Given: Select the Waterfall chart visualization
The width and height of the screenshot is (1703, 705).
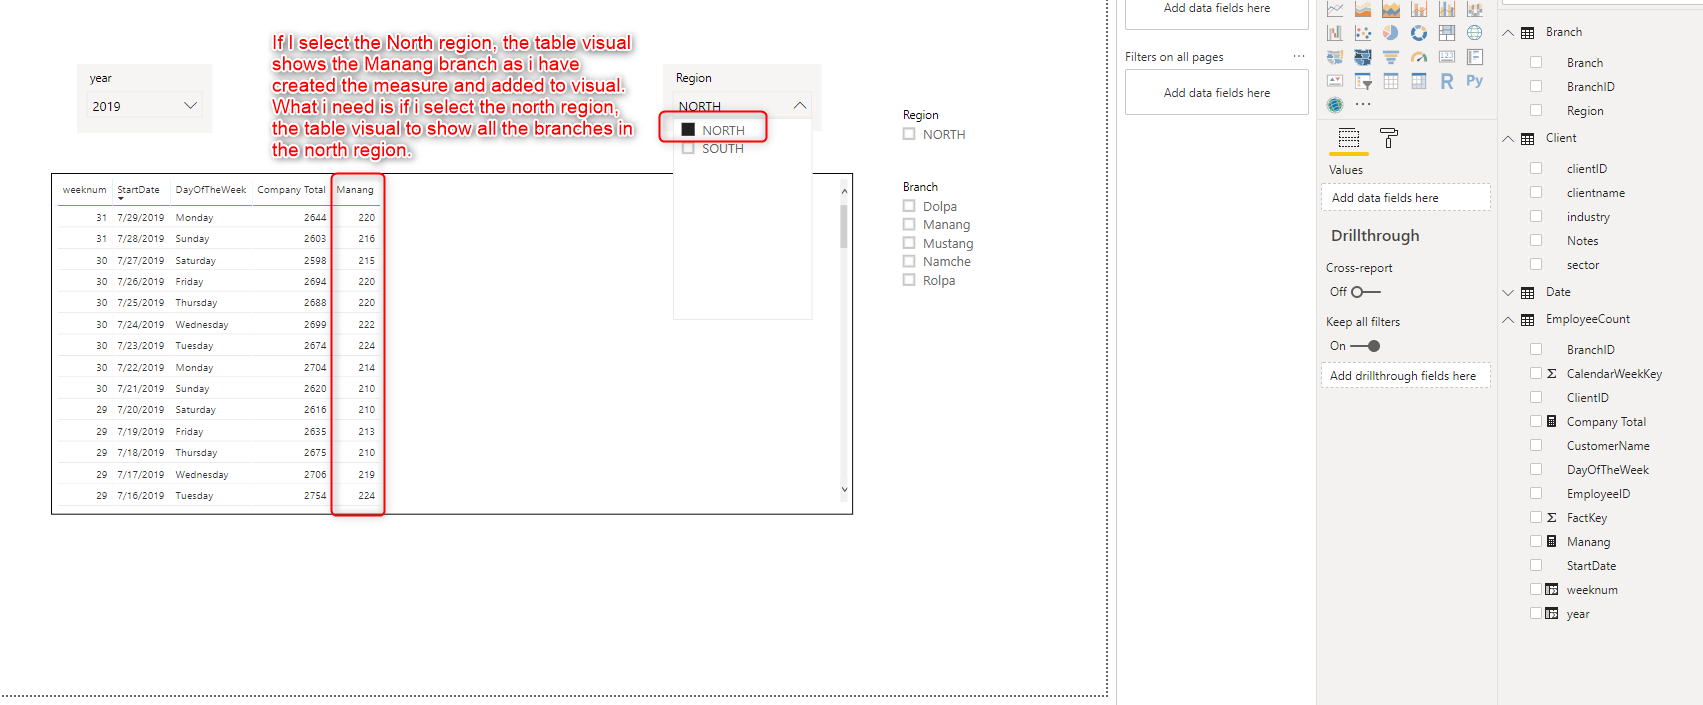Looking at the screenshot, I should click(1335, 33).
